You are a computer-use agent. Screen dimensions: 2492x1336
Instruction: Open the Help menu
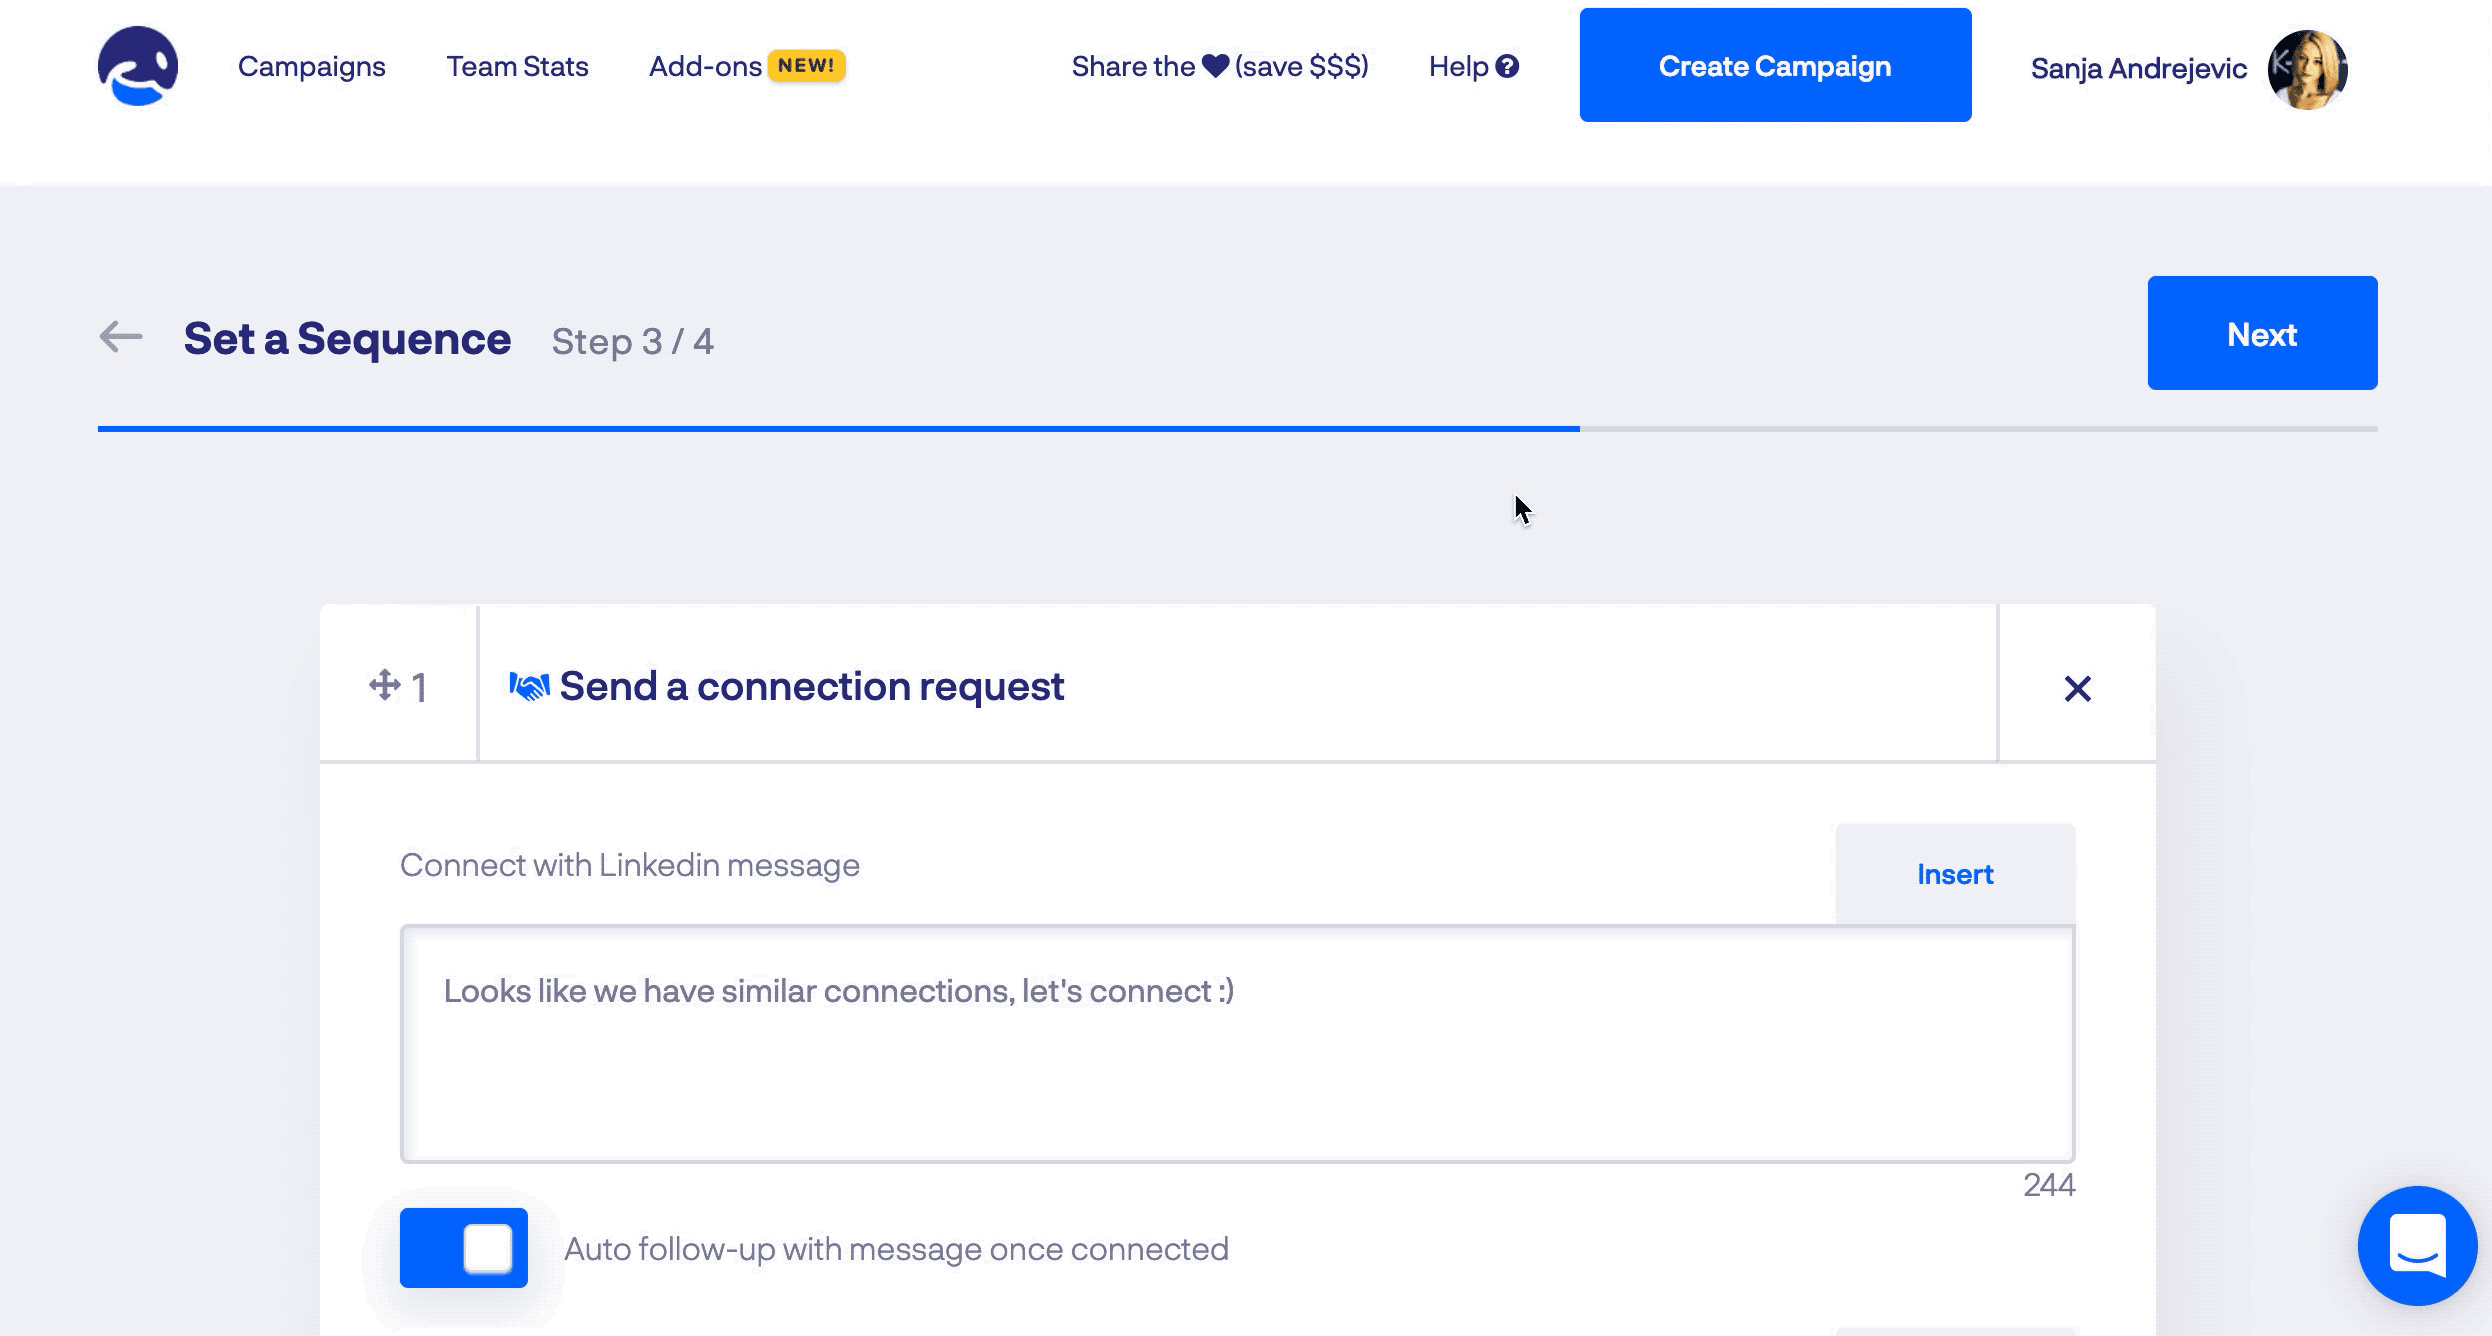1473,66
